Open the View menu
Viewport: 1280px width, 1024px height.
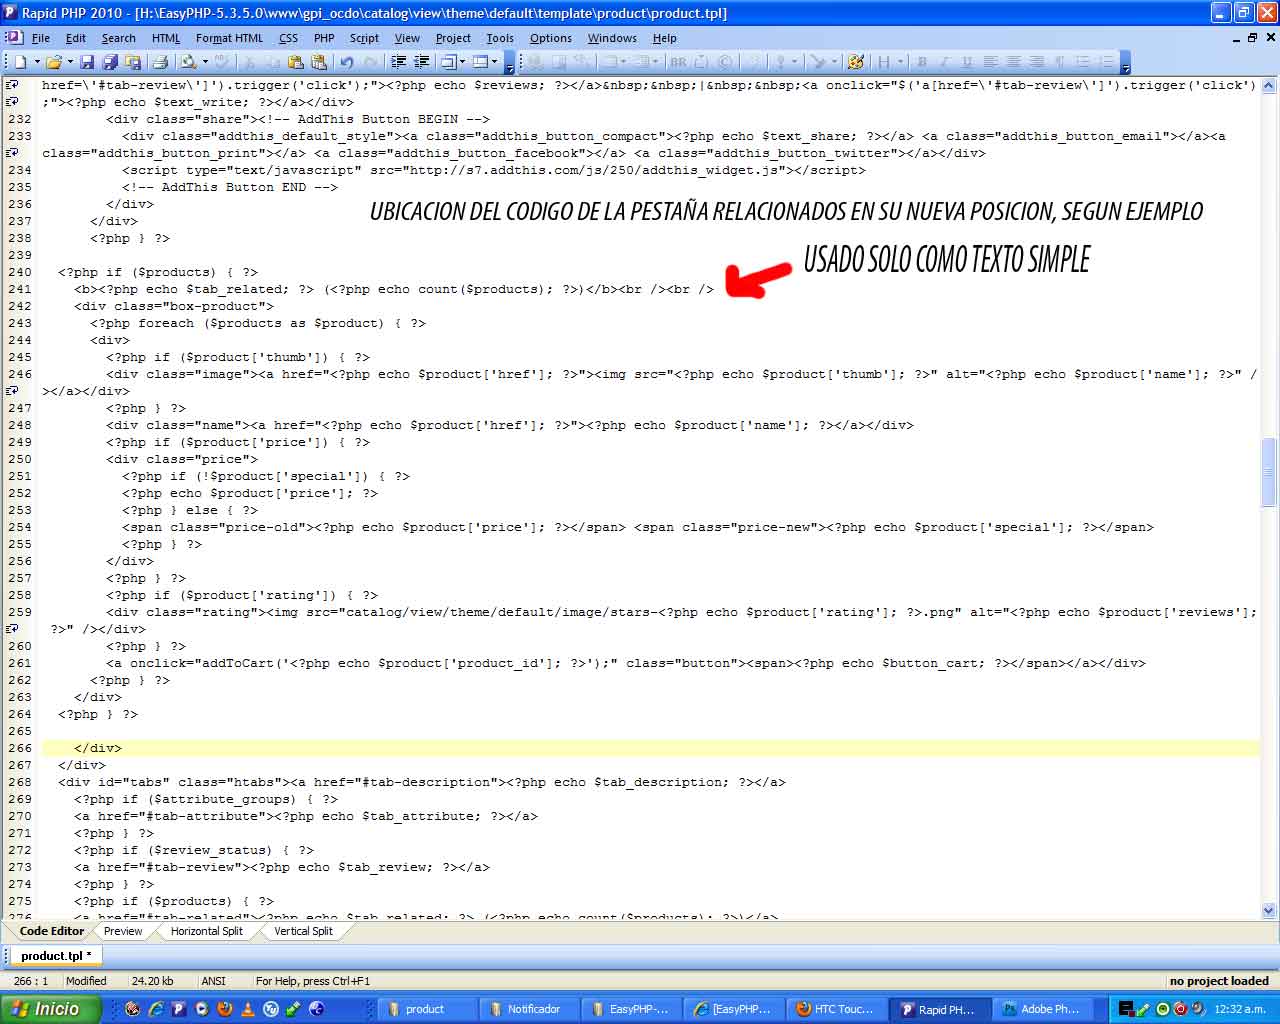tap(407, 38)
